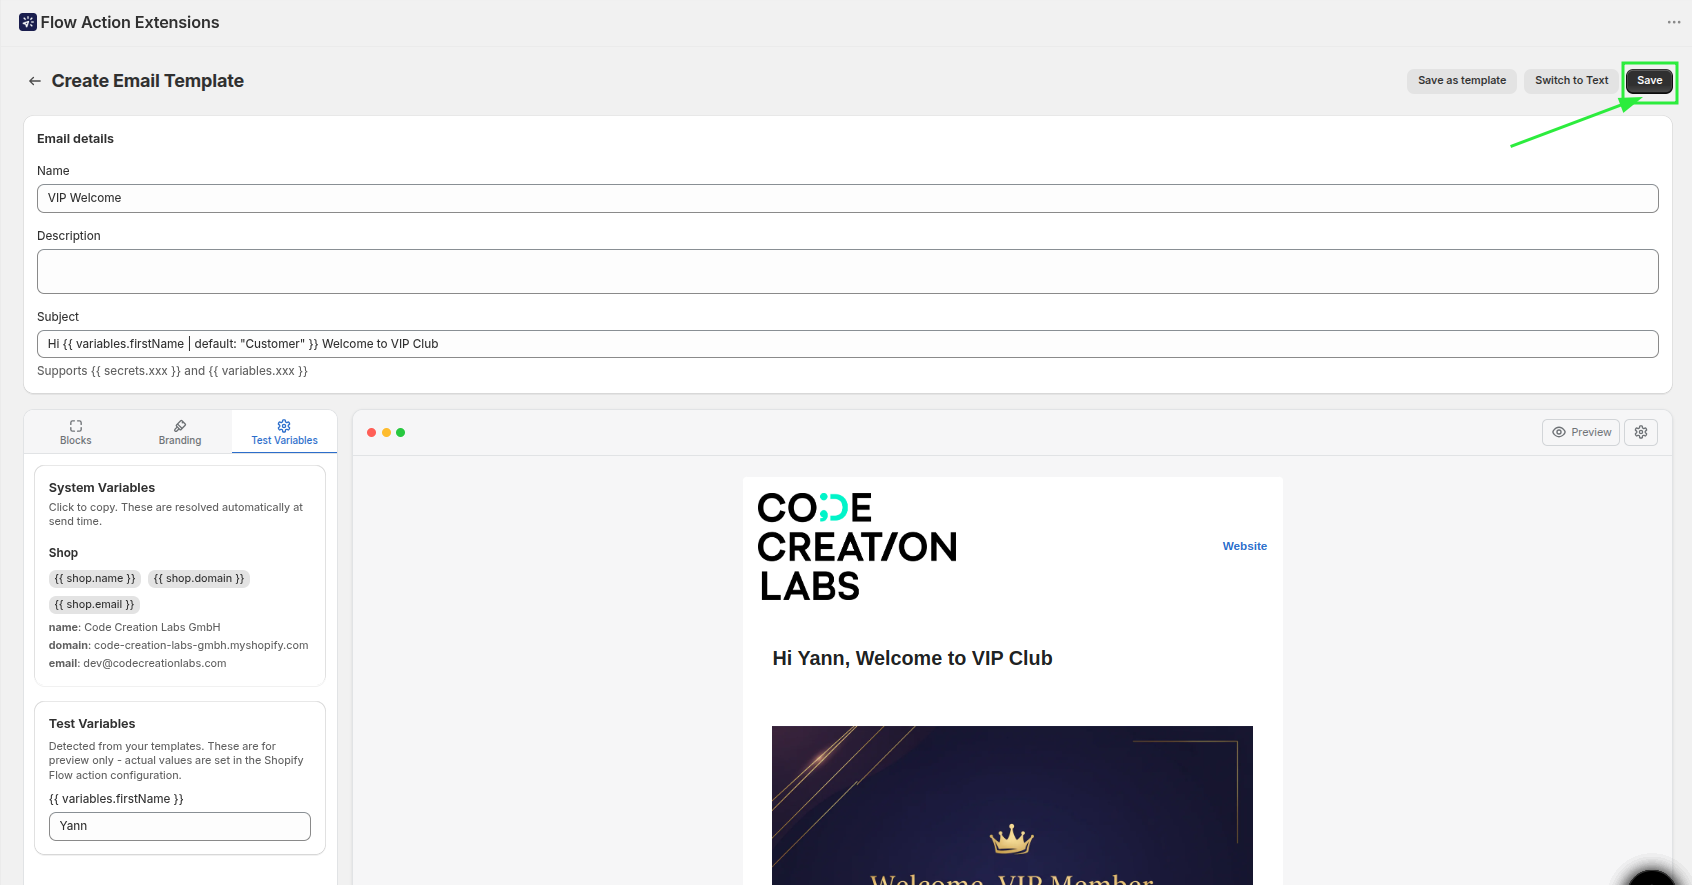Image resolution: width=1692 pixels, height=885 pixels.
Task: Open the three-dot menu at top right
Action: coord(1673,22)
